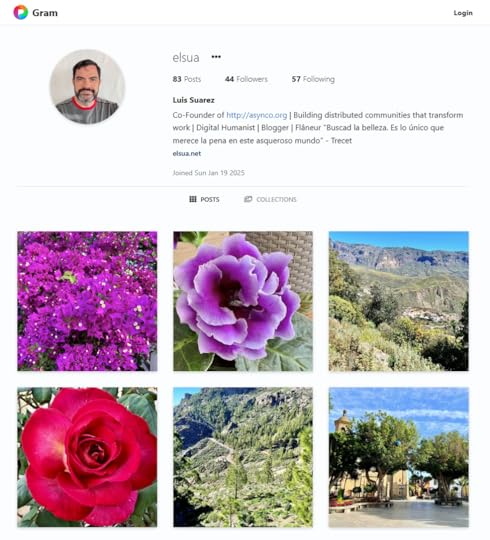The height and width of the screenshot is (540, 490).
Task: Open the town square trees photo
Action: 398,457
